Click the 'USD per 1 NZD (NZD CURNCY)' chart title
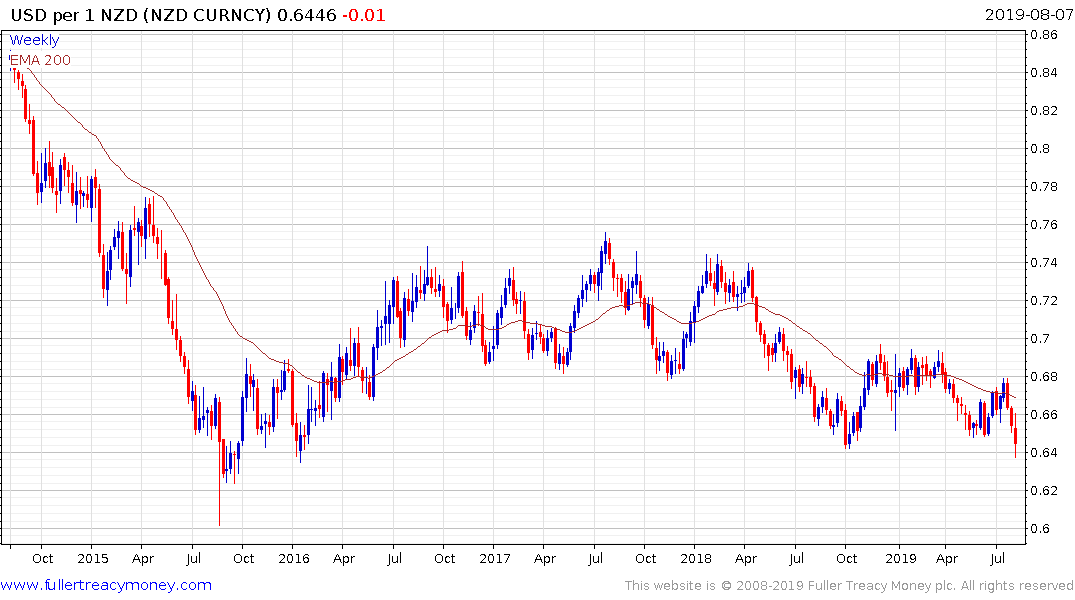The image size is (1075, 600). (x=141, y=15)
